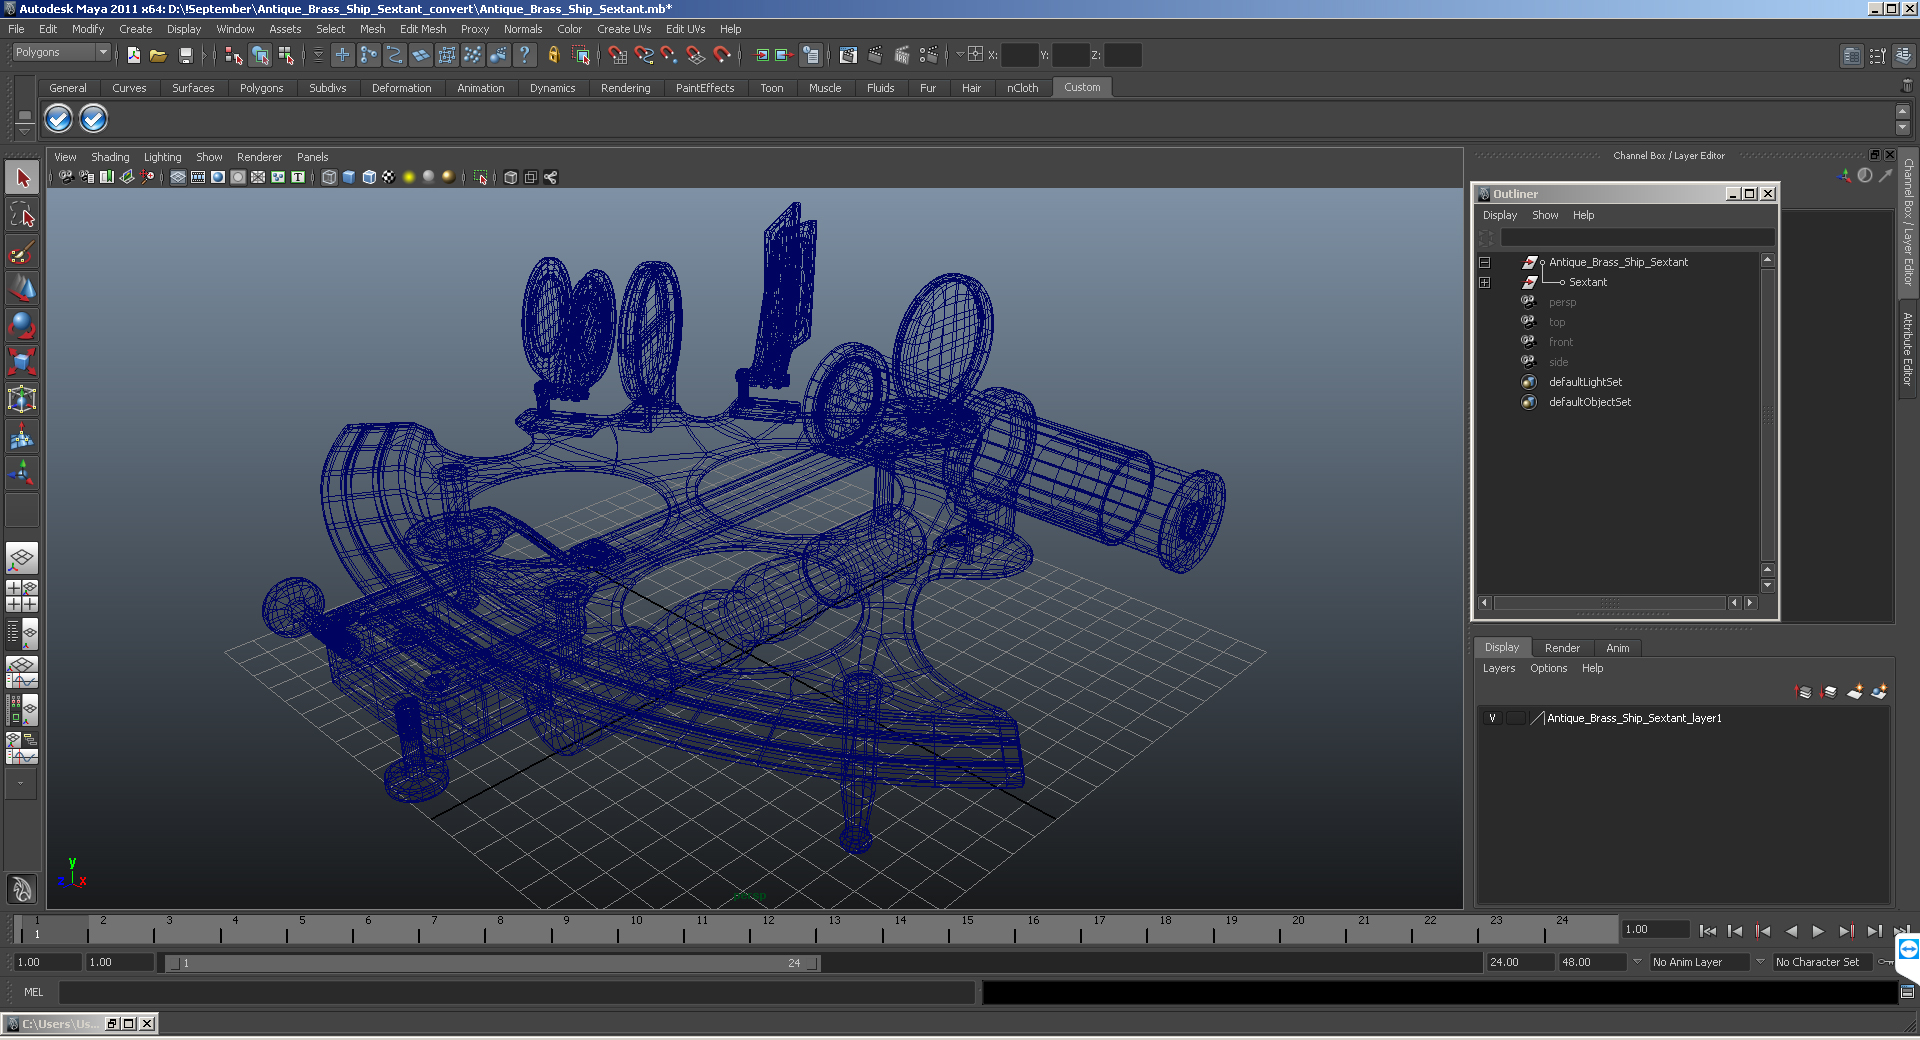1920x1040 pixels.
Task: Open selection mask dropdown arrow in status line
Action: [x=319, y=55]
